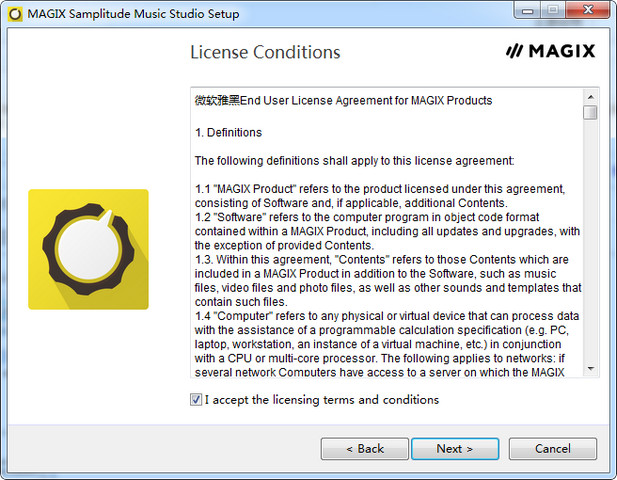Return using the Back button
Screen dimensions: 617x480
tap(365, 449)
